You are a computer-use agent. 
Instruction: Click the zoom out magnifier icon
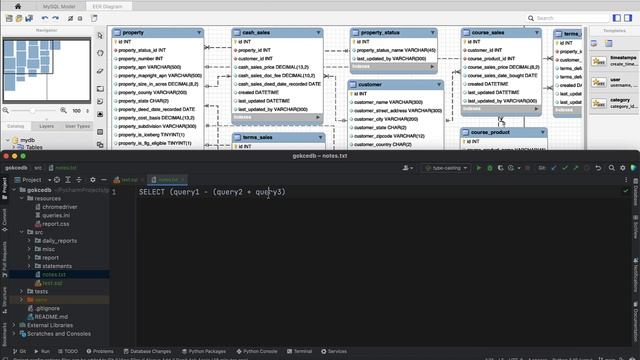6,111
